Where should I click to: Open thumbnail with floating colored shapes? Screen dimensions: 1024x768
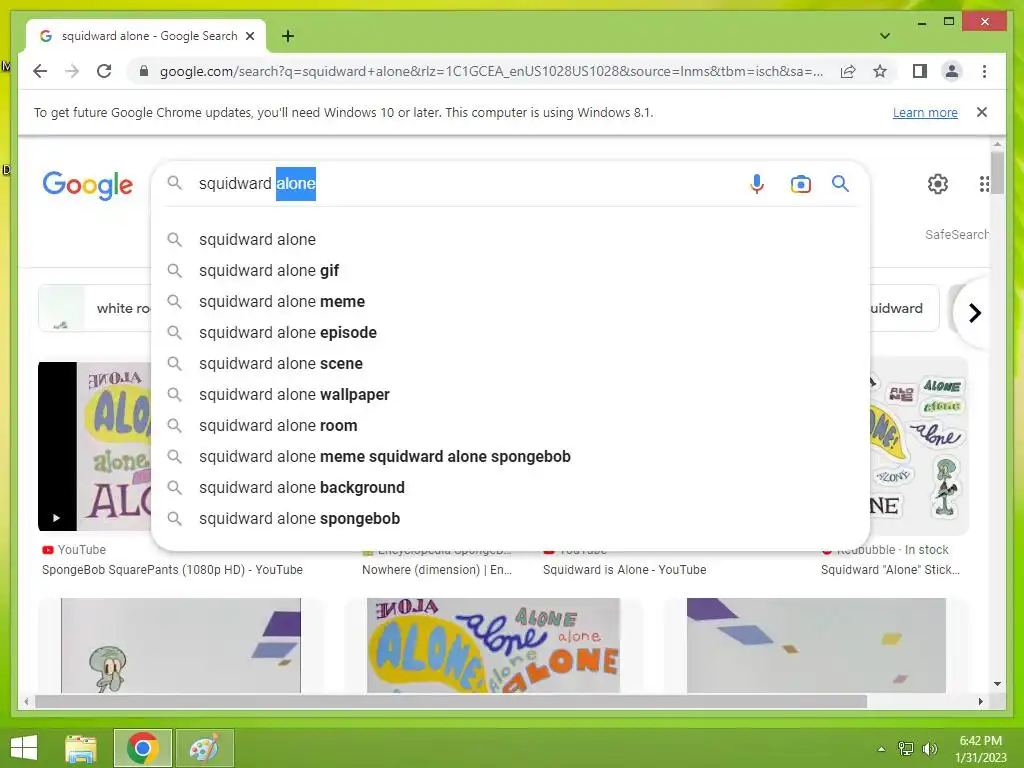tap(816, 645)
